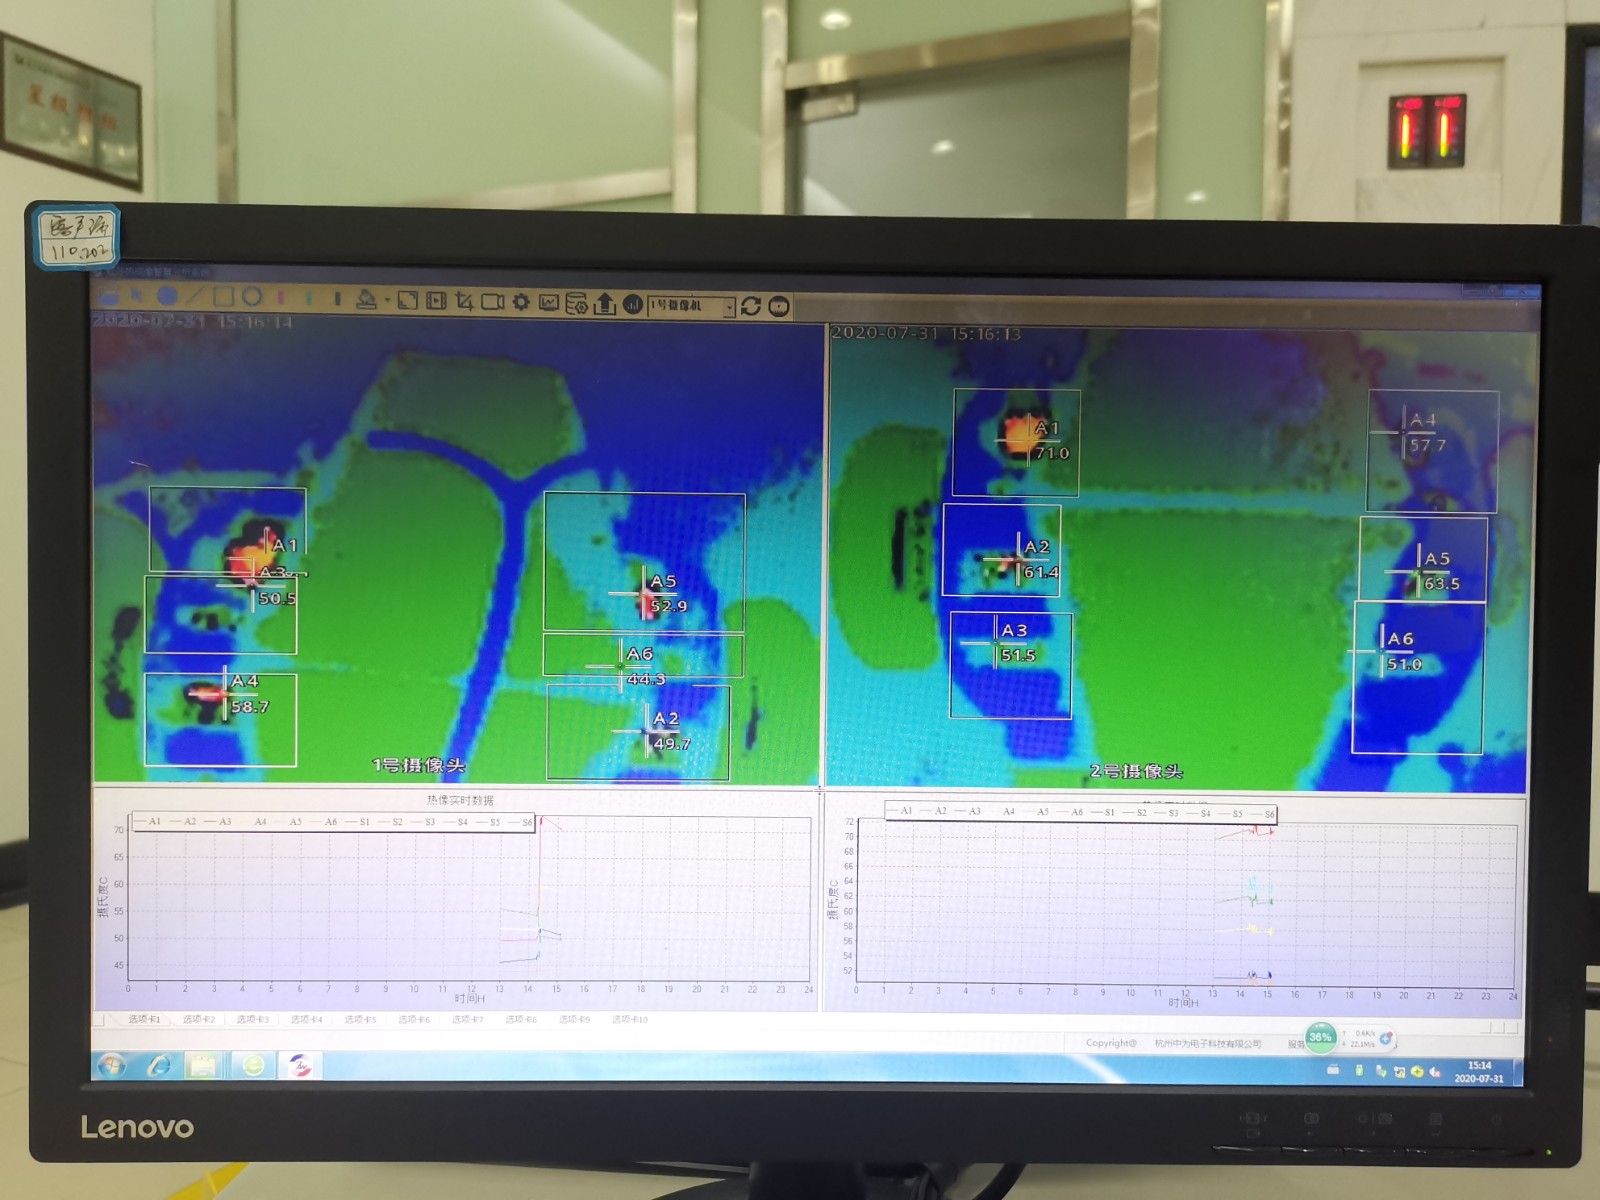Select the rectangle region tool

(x=223, y=297)
